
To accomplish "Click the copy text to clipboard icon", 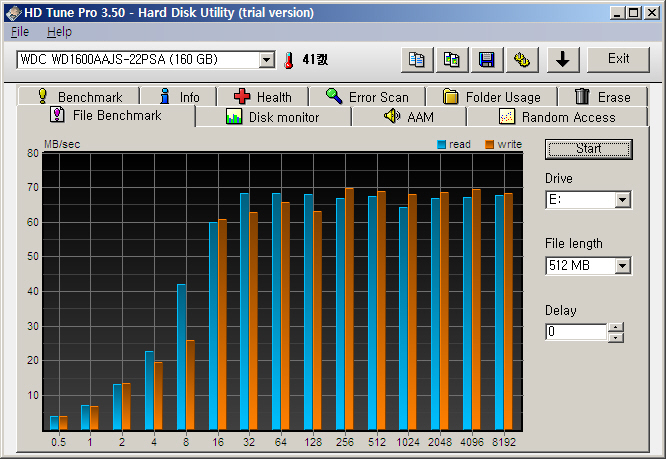I will point(417,59).
